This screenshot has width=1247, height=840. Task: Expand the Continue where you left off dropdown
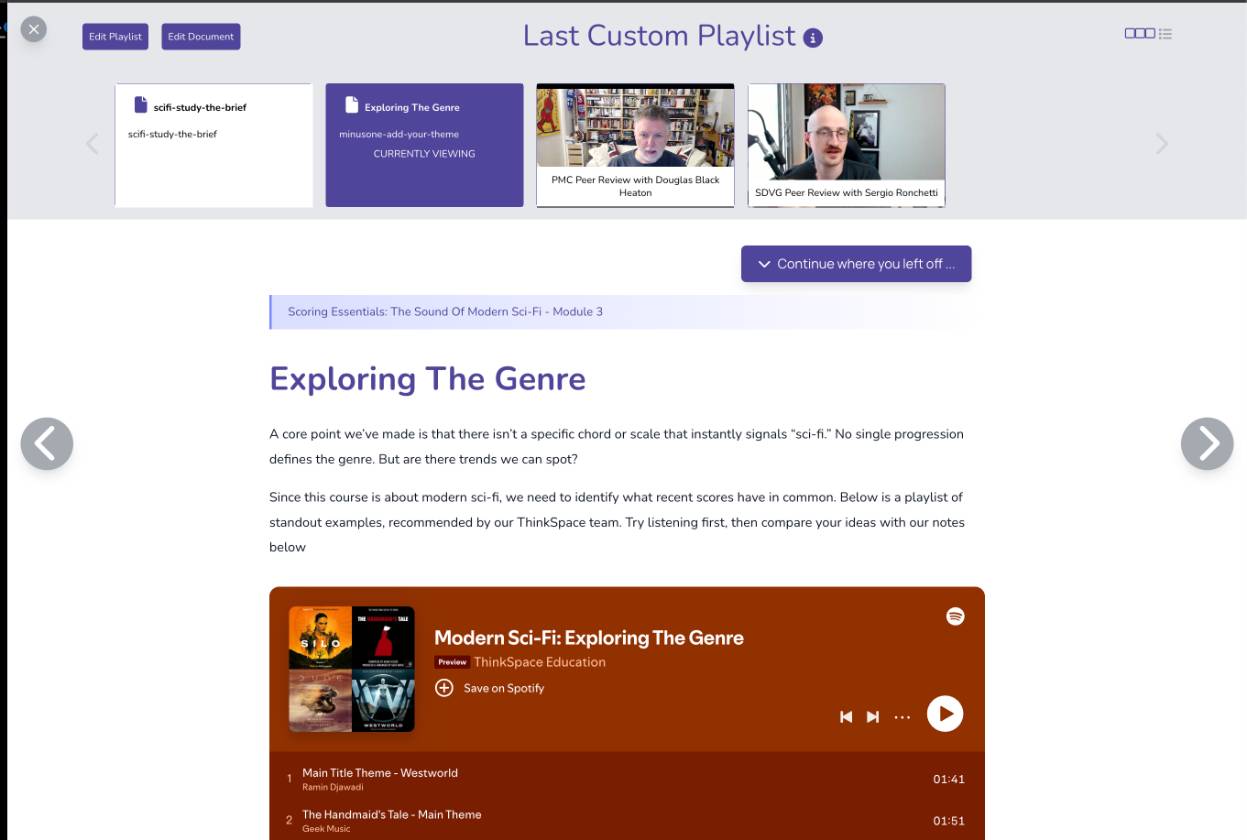point(856,264)
